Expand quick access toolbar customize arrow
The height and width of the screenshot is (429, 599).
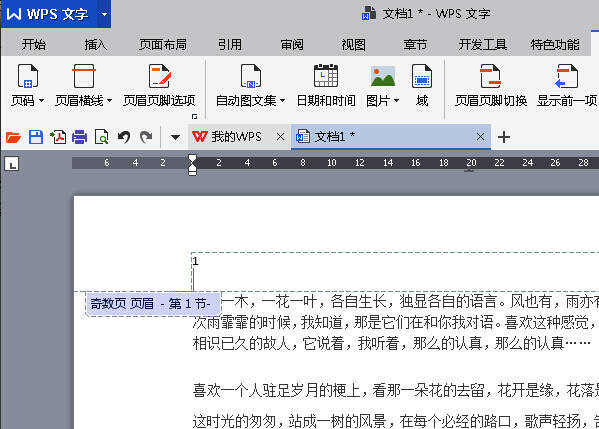[x=175, y=137]
